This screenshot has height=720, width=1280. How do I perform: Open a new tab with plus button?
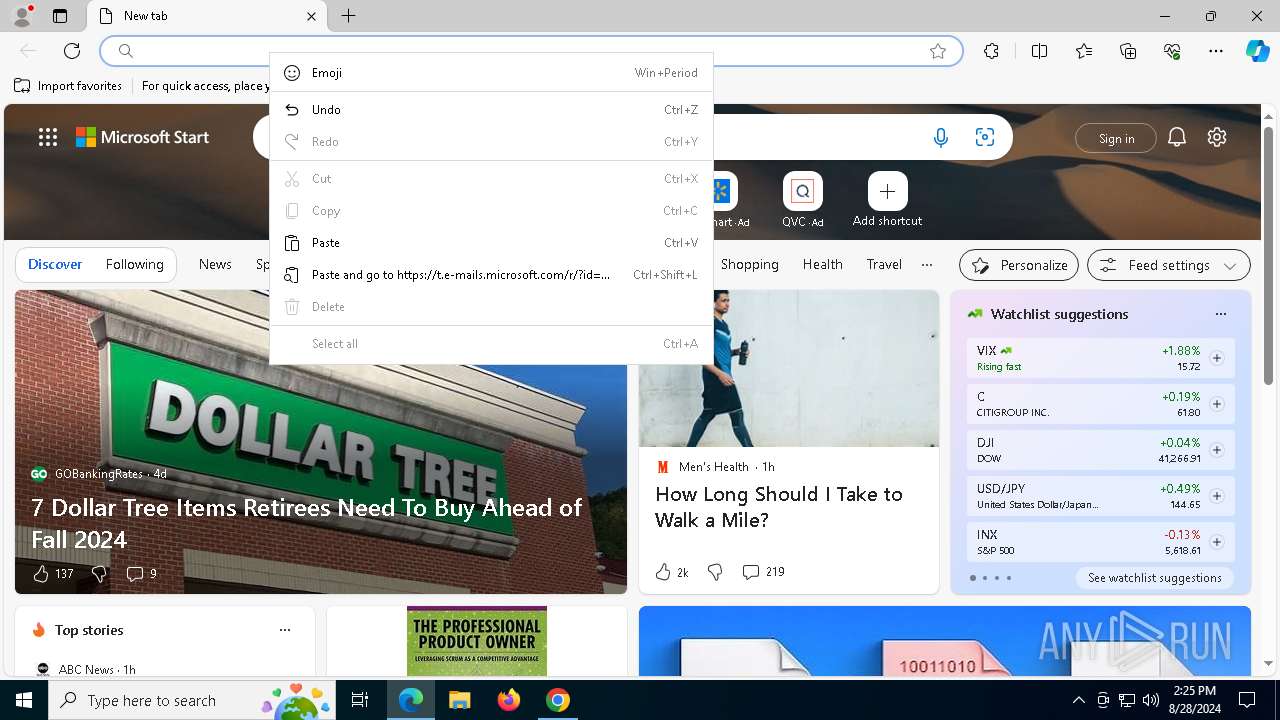[x=348, y=16]
